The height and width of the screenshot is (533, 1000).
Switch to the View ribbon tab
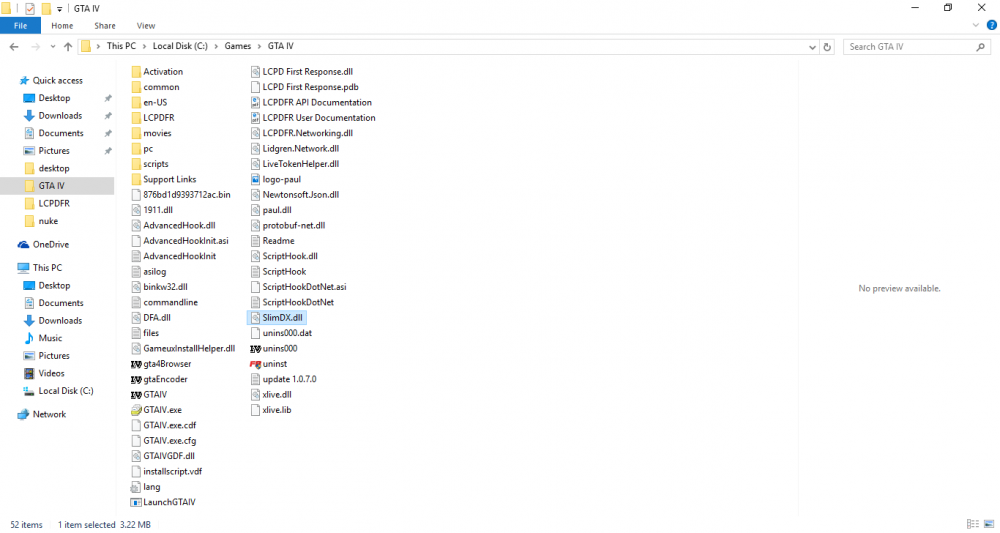[145, 26]
